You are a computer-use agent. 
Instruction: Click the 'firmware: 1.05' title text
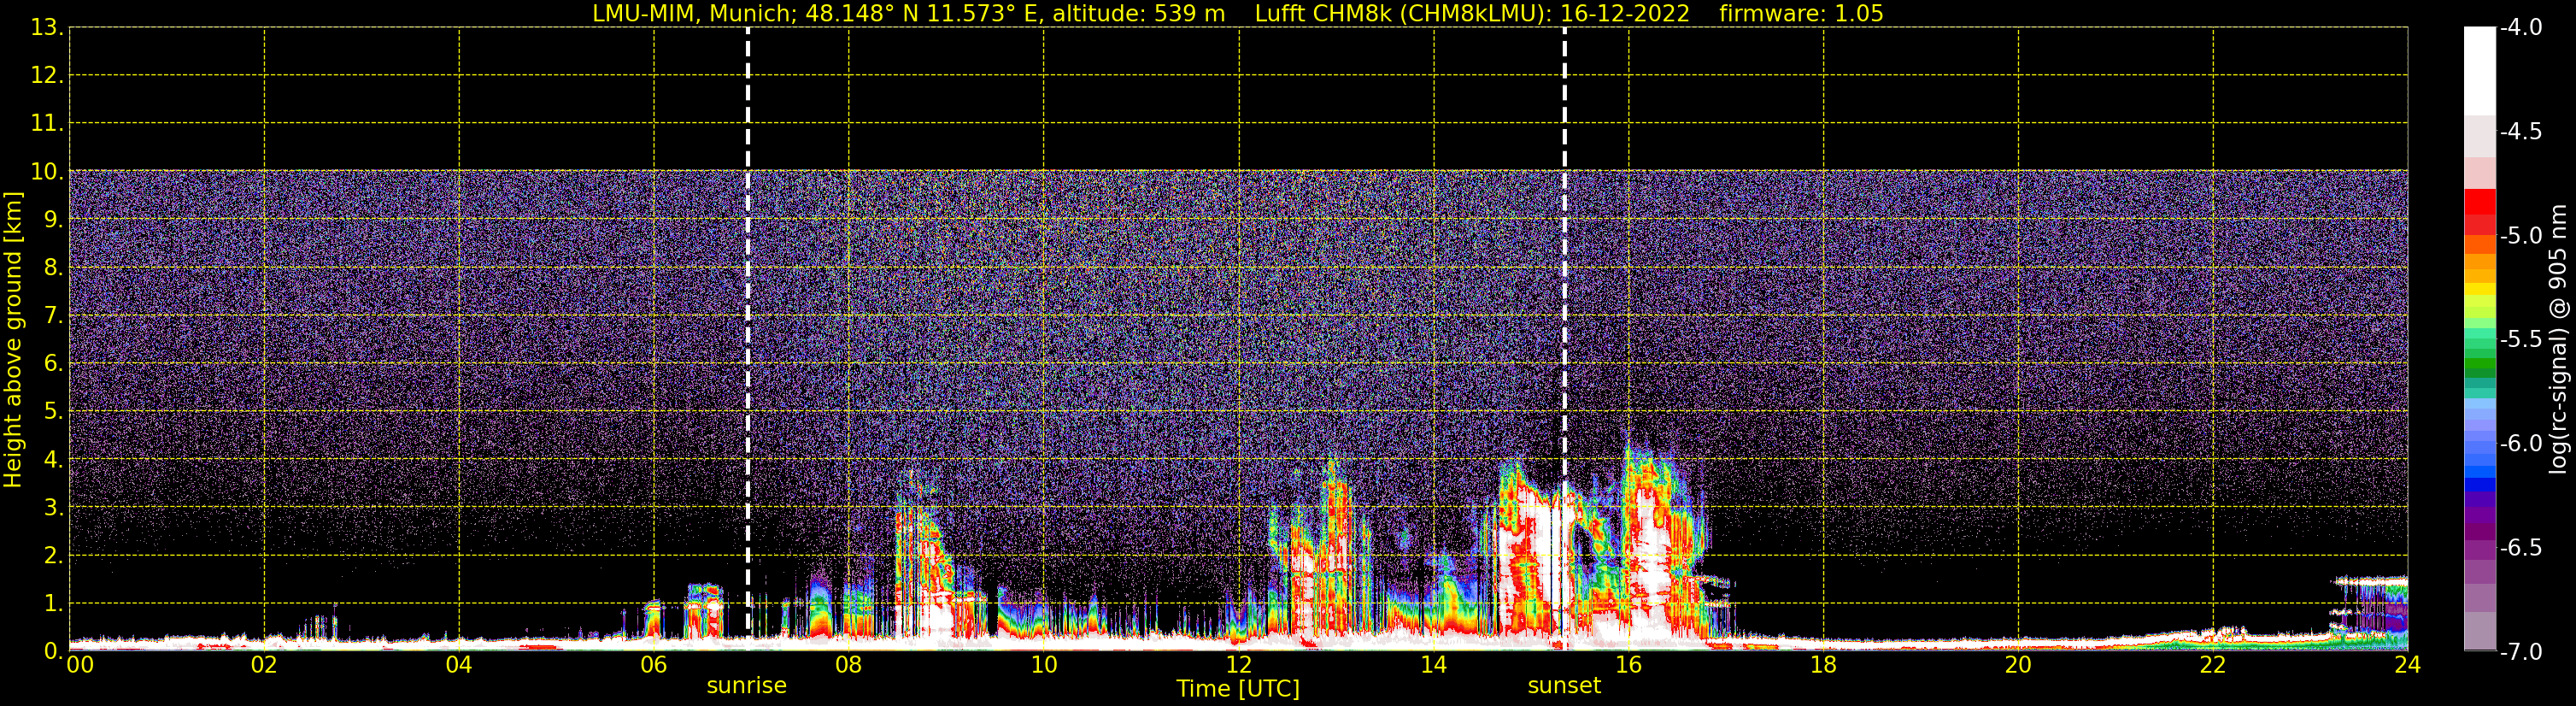(x=1801, y=14)
